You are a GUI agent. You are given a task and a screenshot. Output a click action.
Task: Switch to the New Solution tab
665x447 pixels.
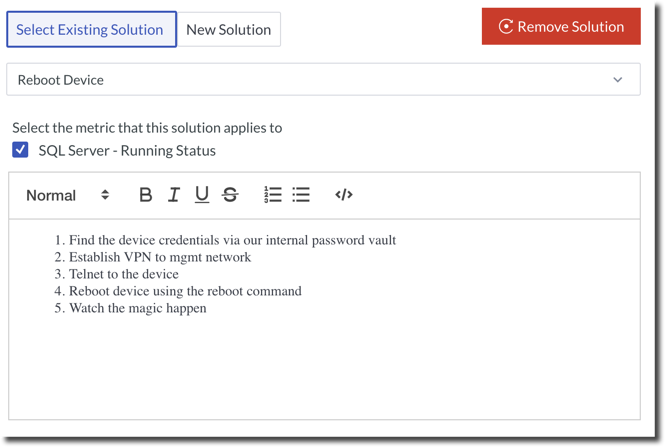[x=228, y=30]
